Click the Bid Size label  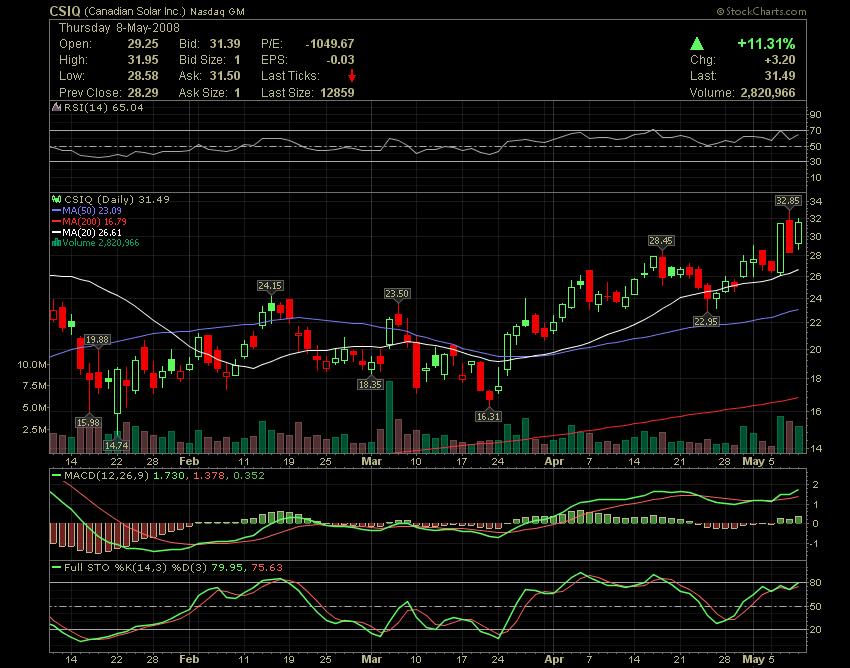pos(202,60)
